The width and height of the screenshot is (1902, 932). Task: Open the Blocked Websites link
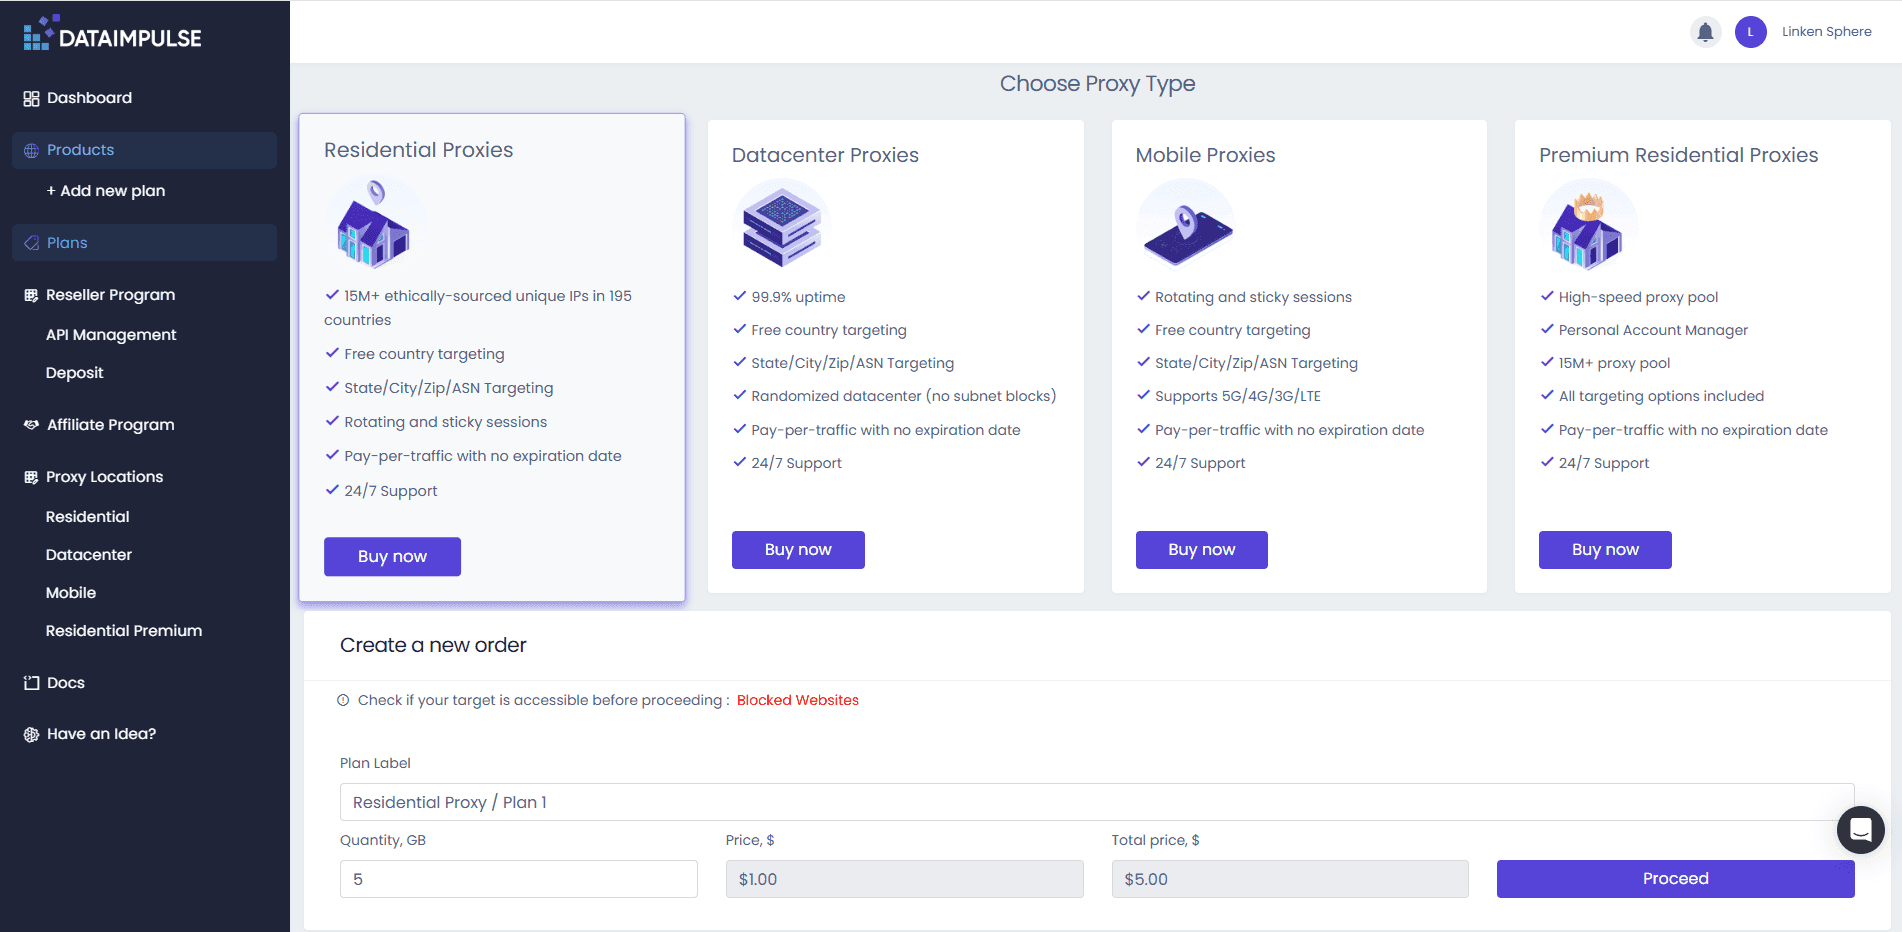coord(797,699)
